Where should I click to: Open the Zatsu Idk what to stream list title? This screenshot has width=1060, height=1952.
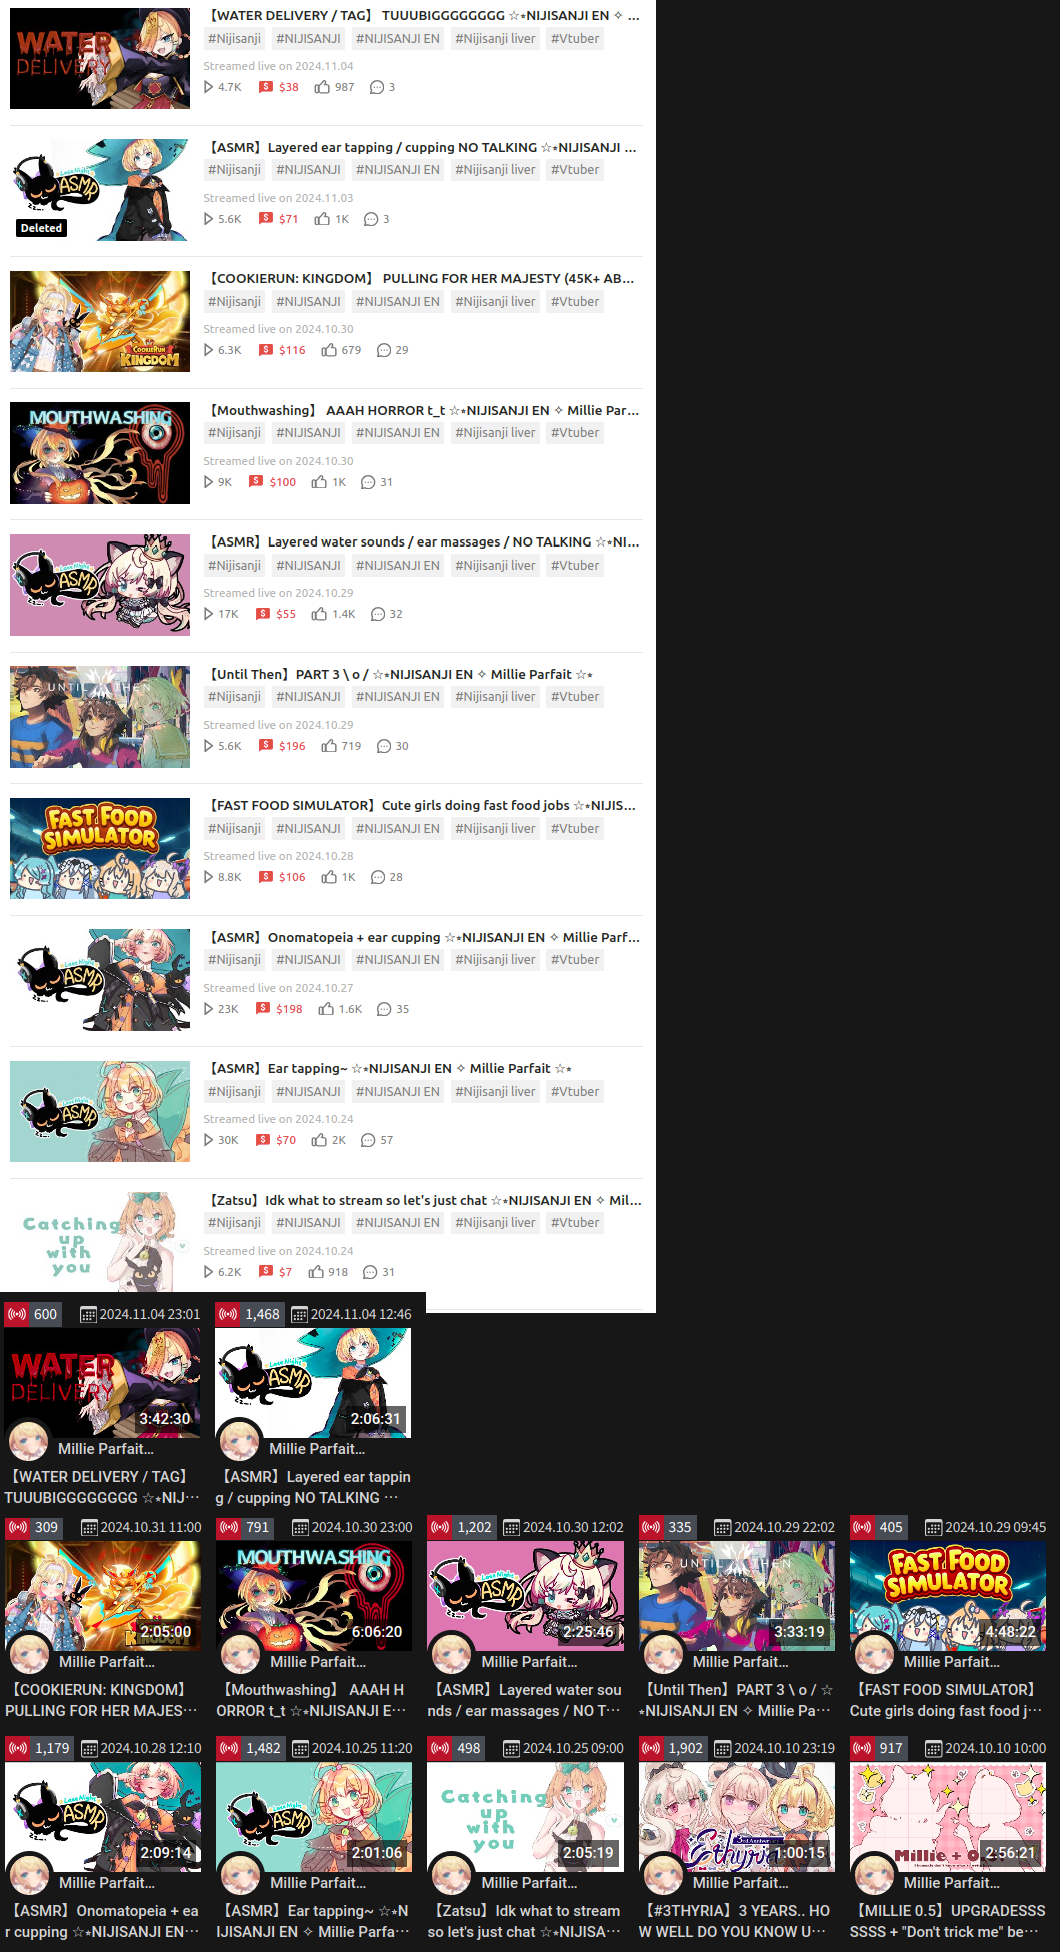425,1200
